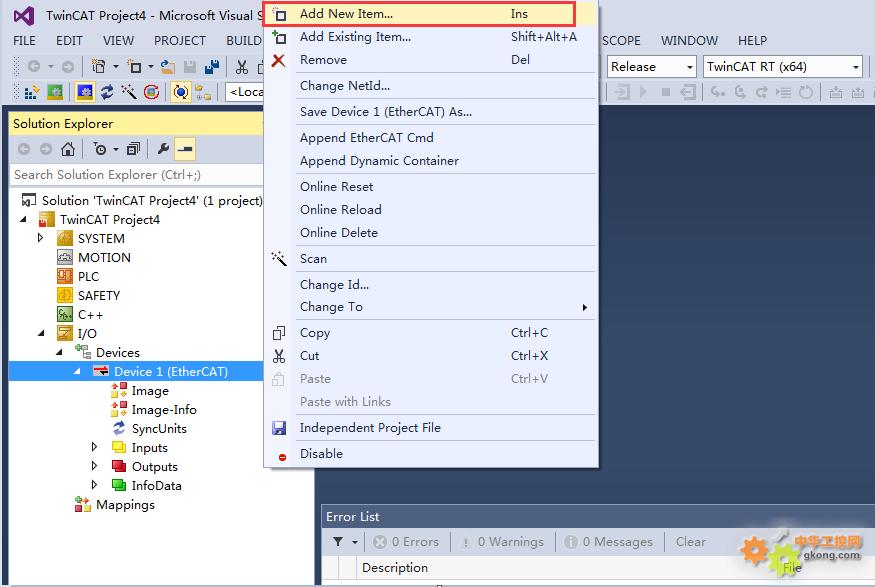Open the PROJECT menu
875x587 pixels.
(180, 41)
